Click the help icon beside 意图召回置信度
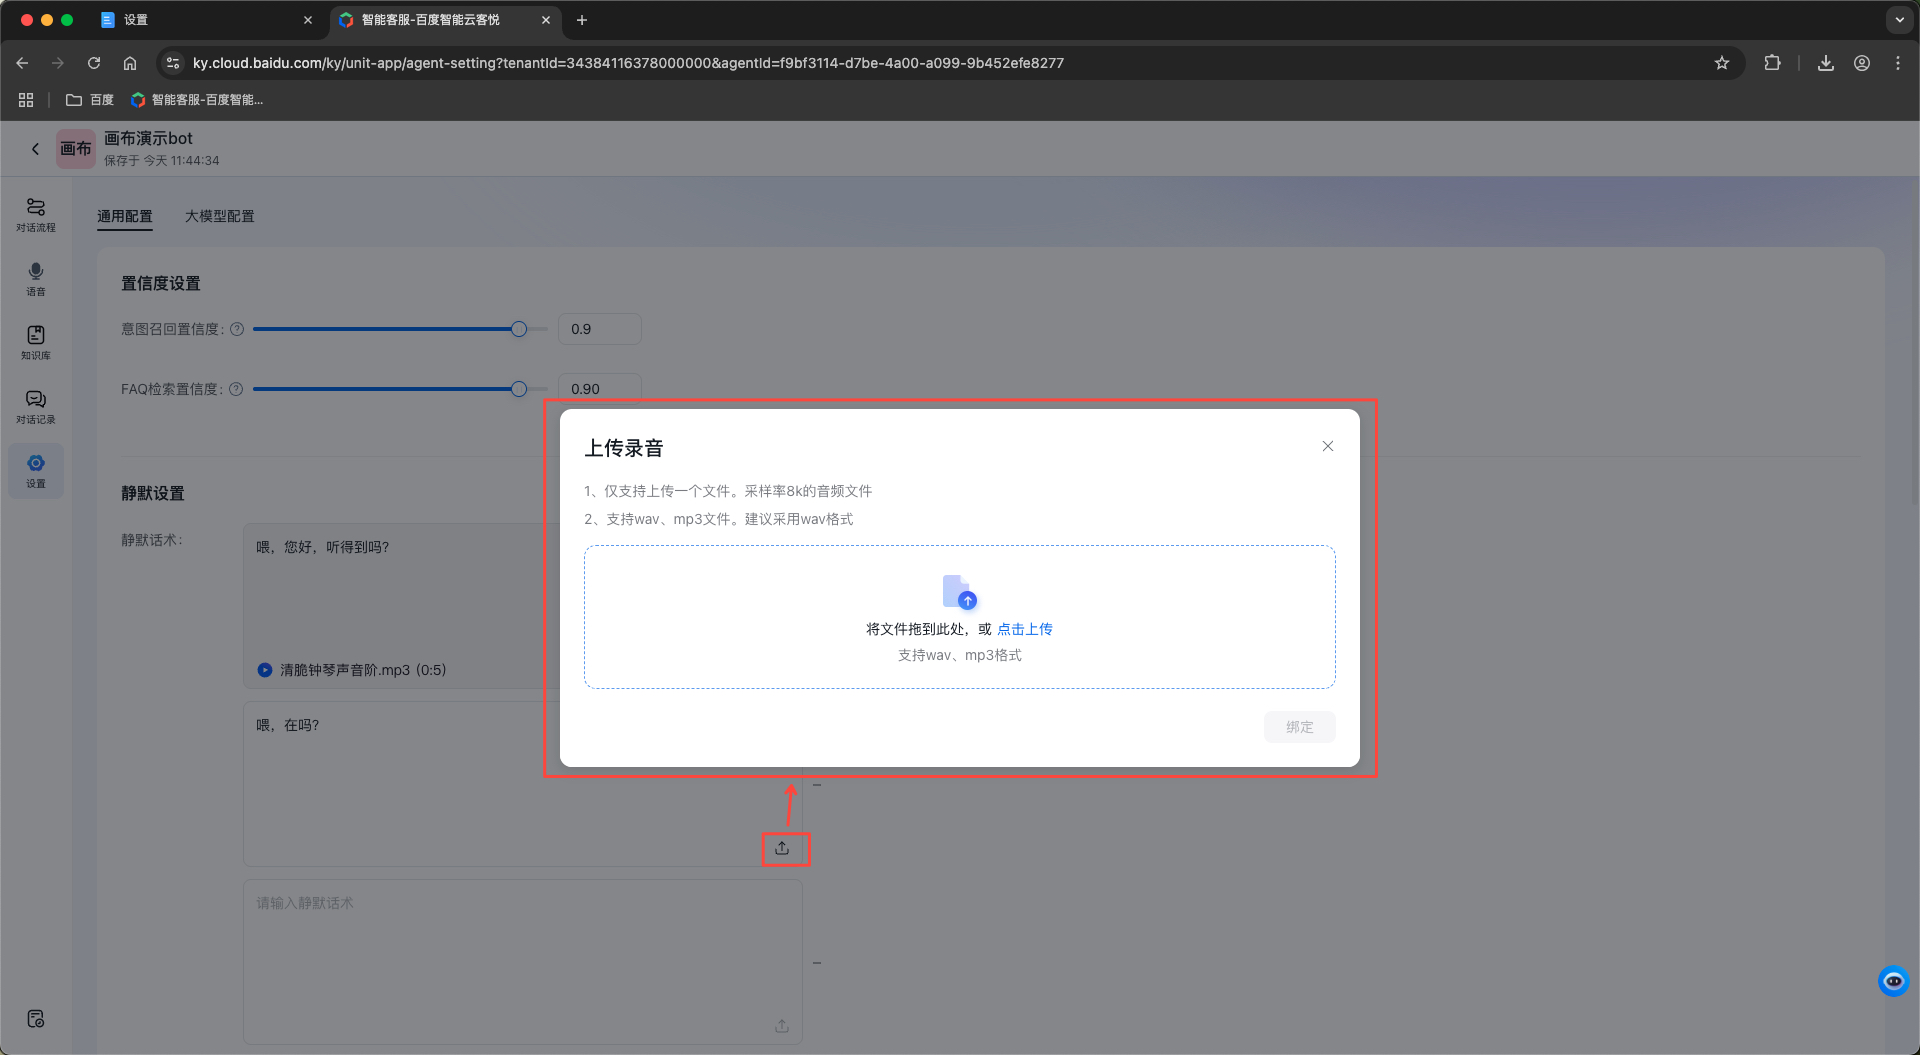Viewport: 1920px width, 1055px height. pos(237,329)
